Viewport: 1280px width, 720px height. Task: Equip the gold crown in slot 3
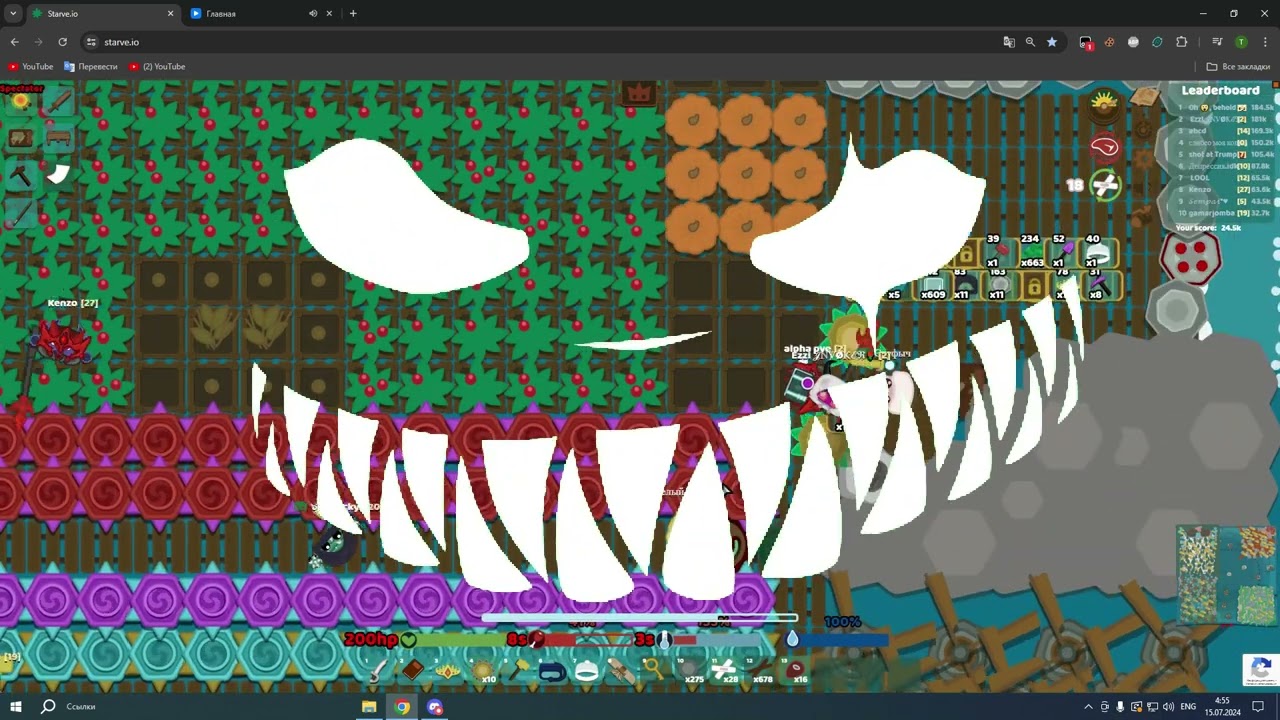(x=448, y=669)
